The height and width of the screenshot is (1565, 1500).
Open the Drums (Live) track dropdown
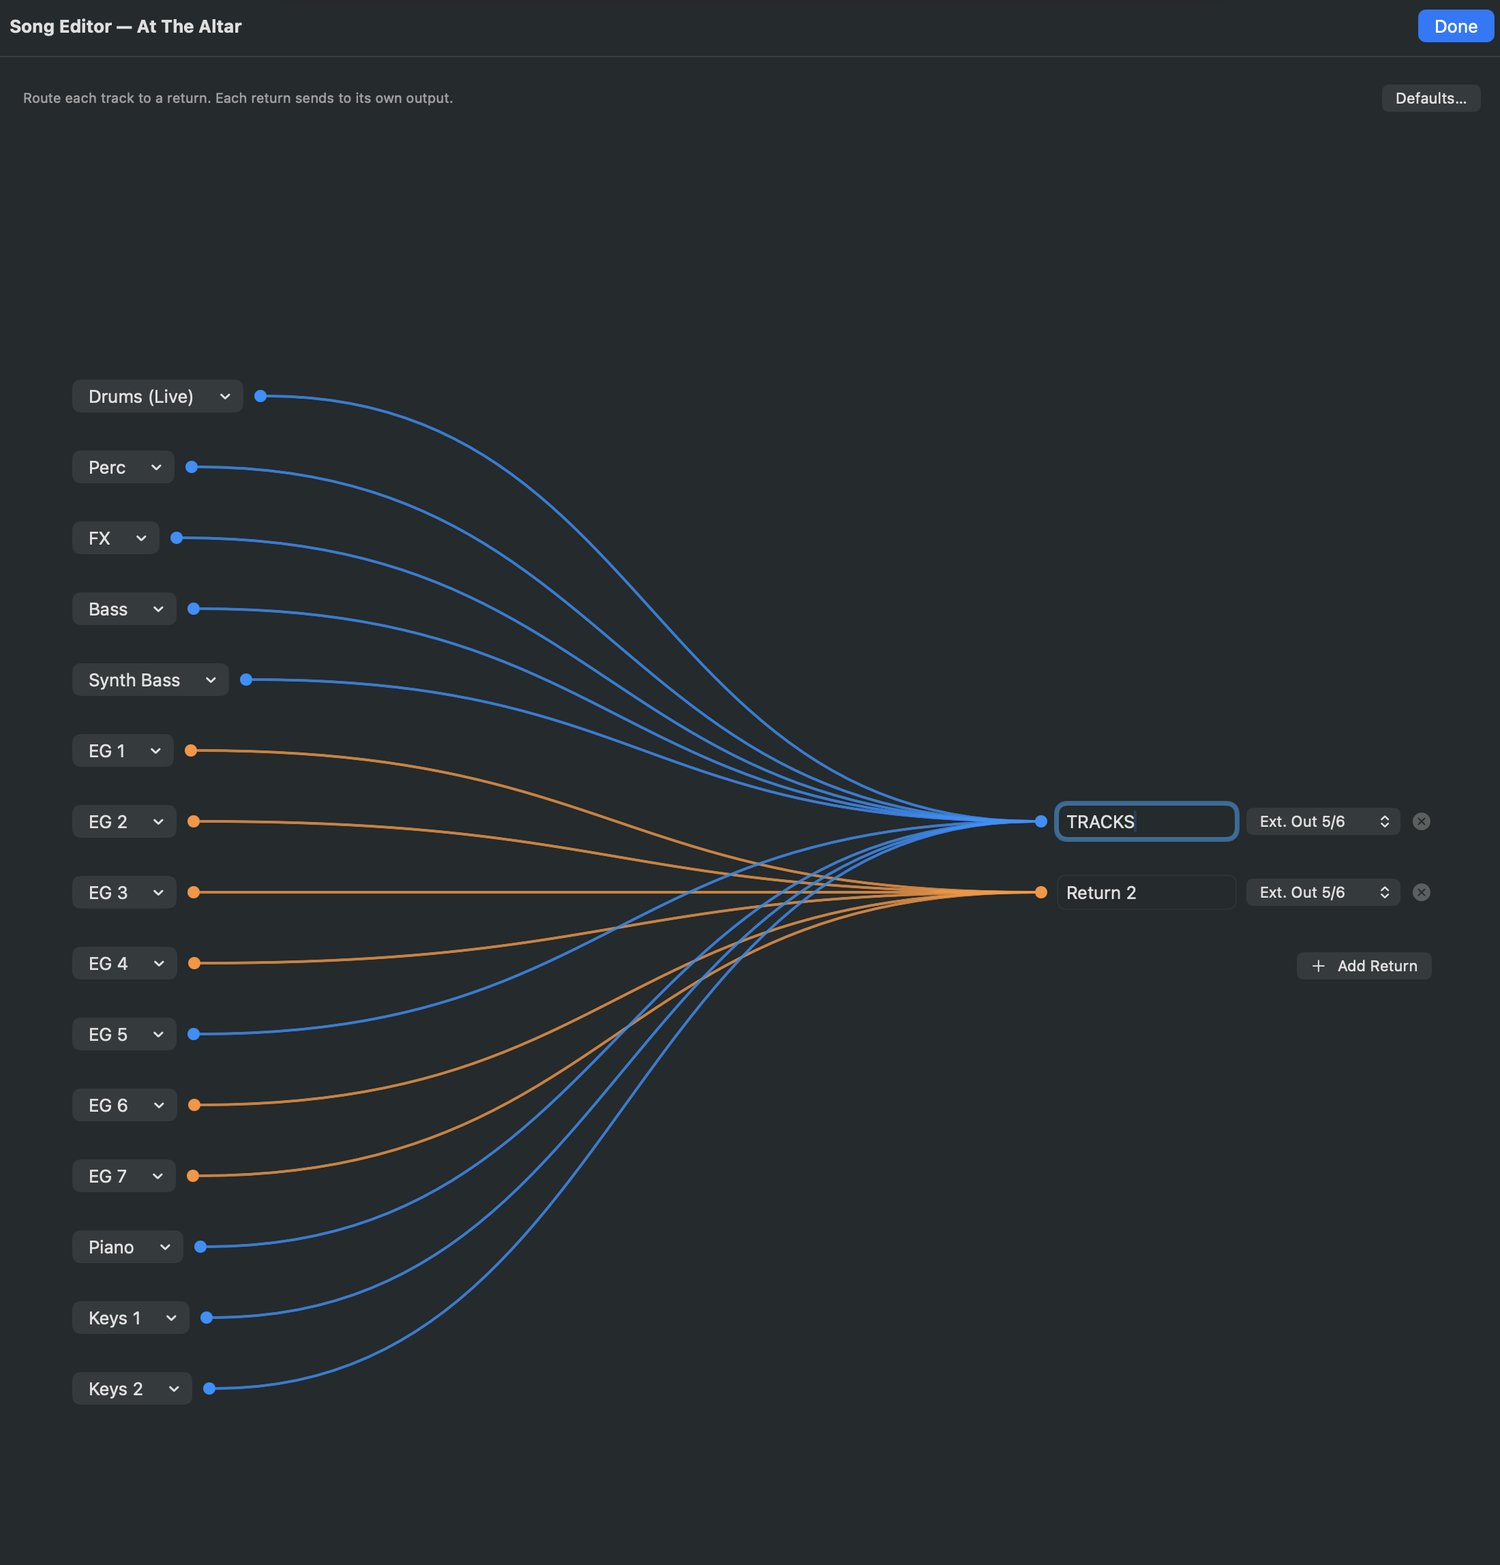158,396
